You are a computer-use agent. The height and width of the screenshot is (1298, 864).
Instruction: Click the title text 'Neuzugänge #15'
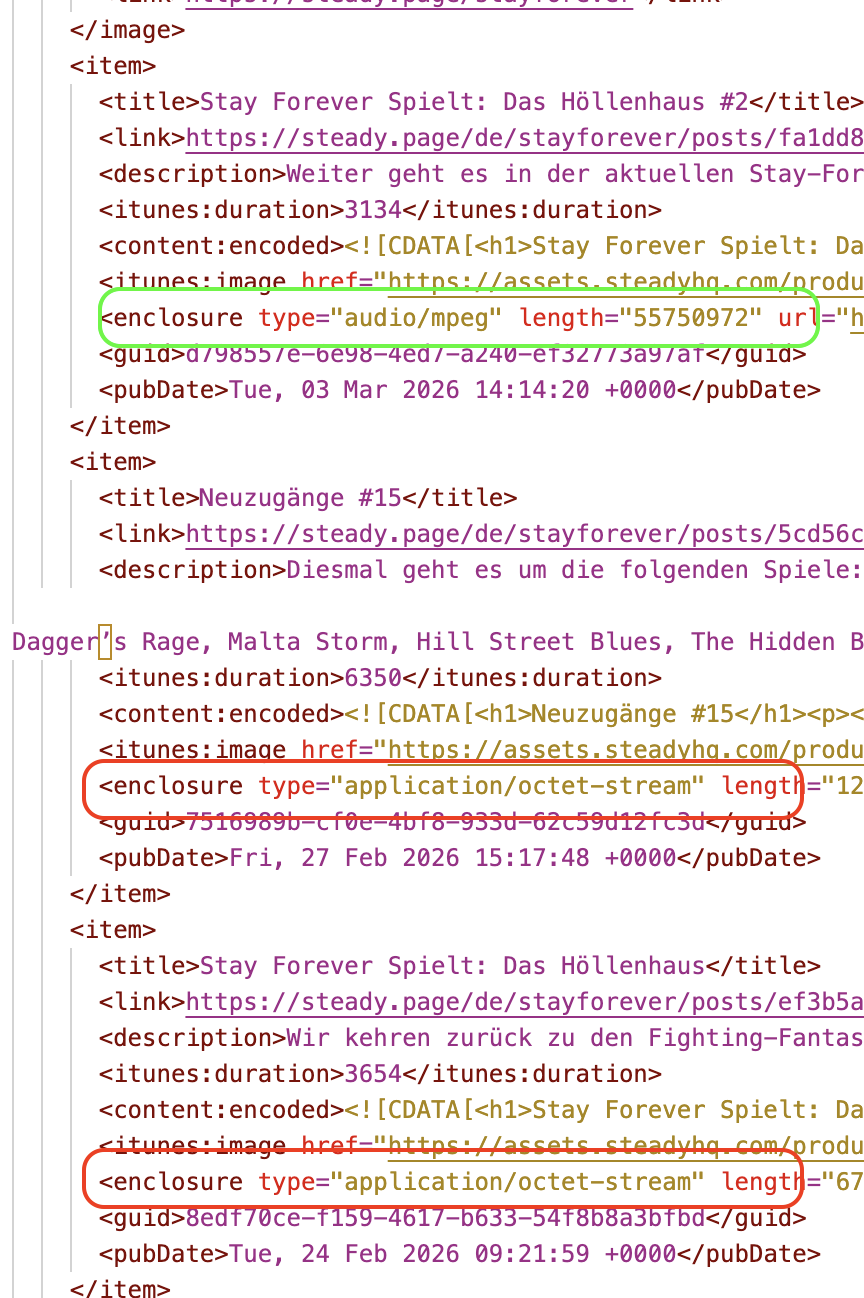[x=301, y=498]
